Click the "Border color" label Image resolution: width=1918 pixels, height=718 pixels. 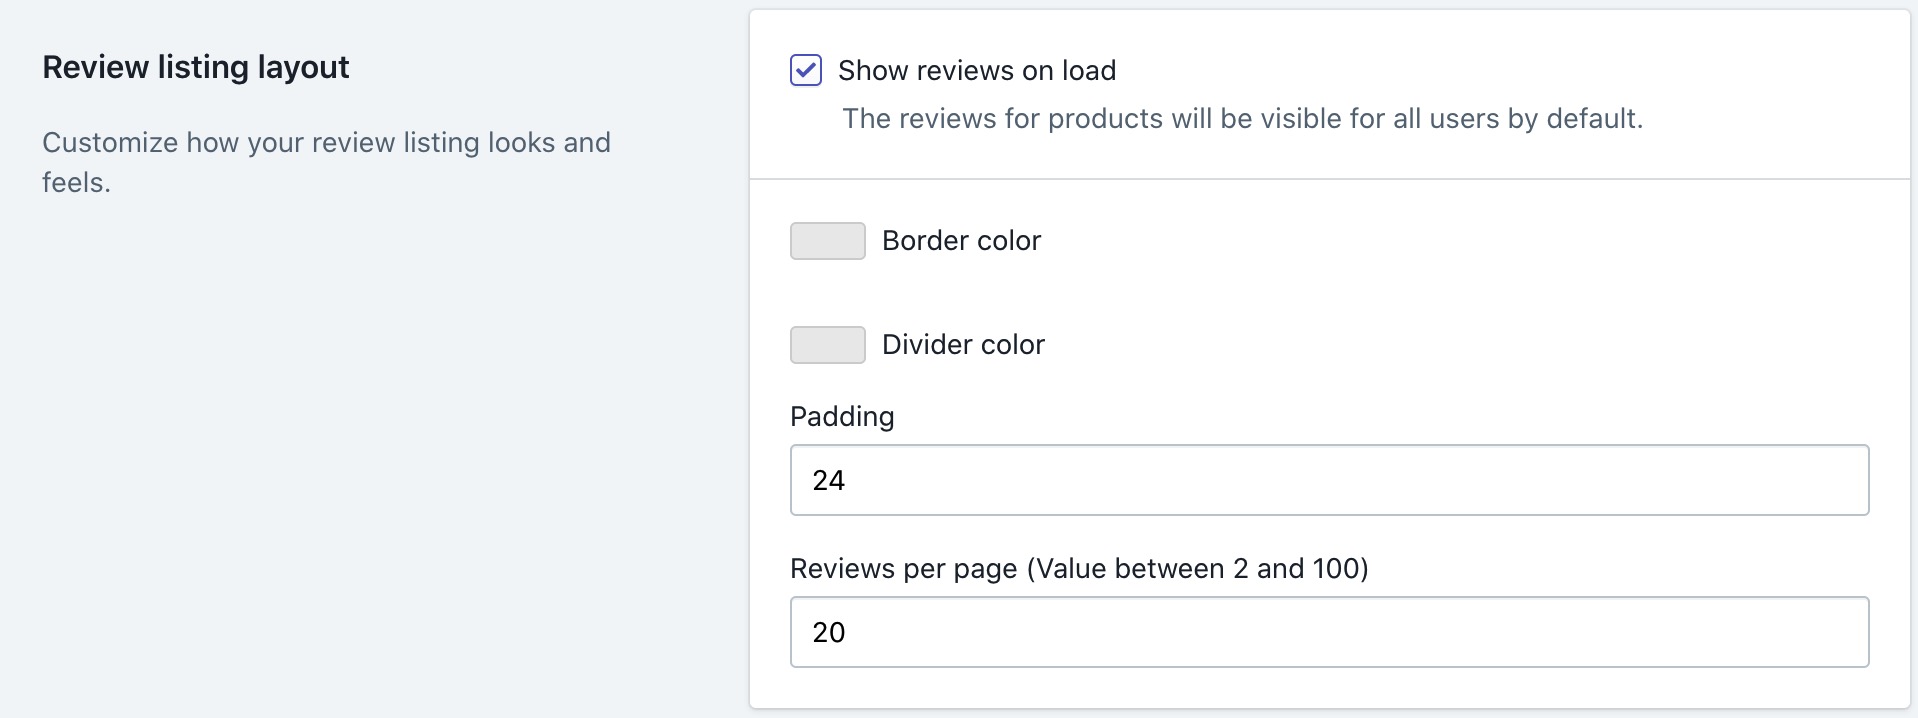pyautogui.click(x=961, y=241)
